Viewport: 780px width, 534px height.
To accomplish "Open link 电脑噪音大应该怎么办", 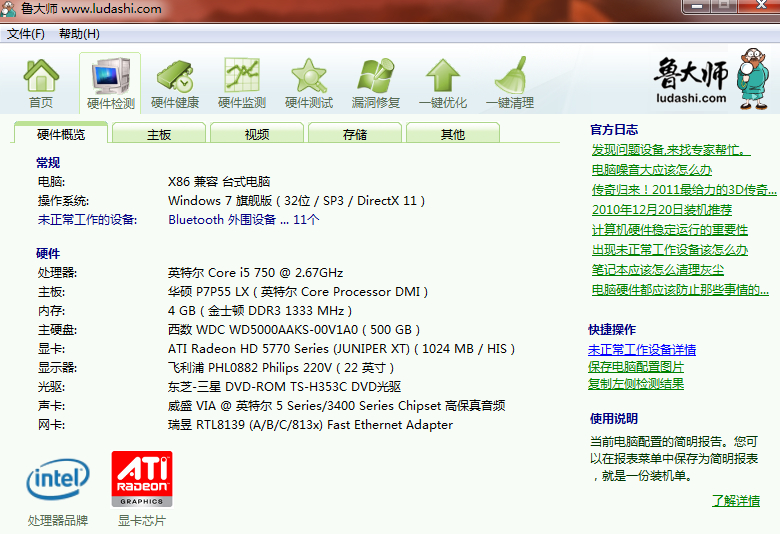I will coord(652,170).
